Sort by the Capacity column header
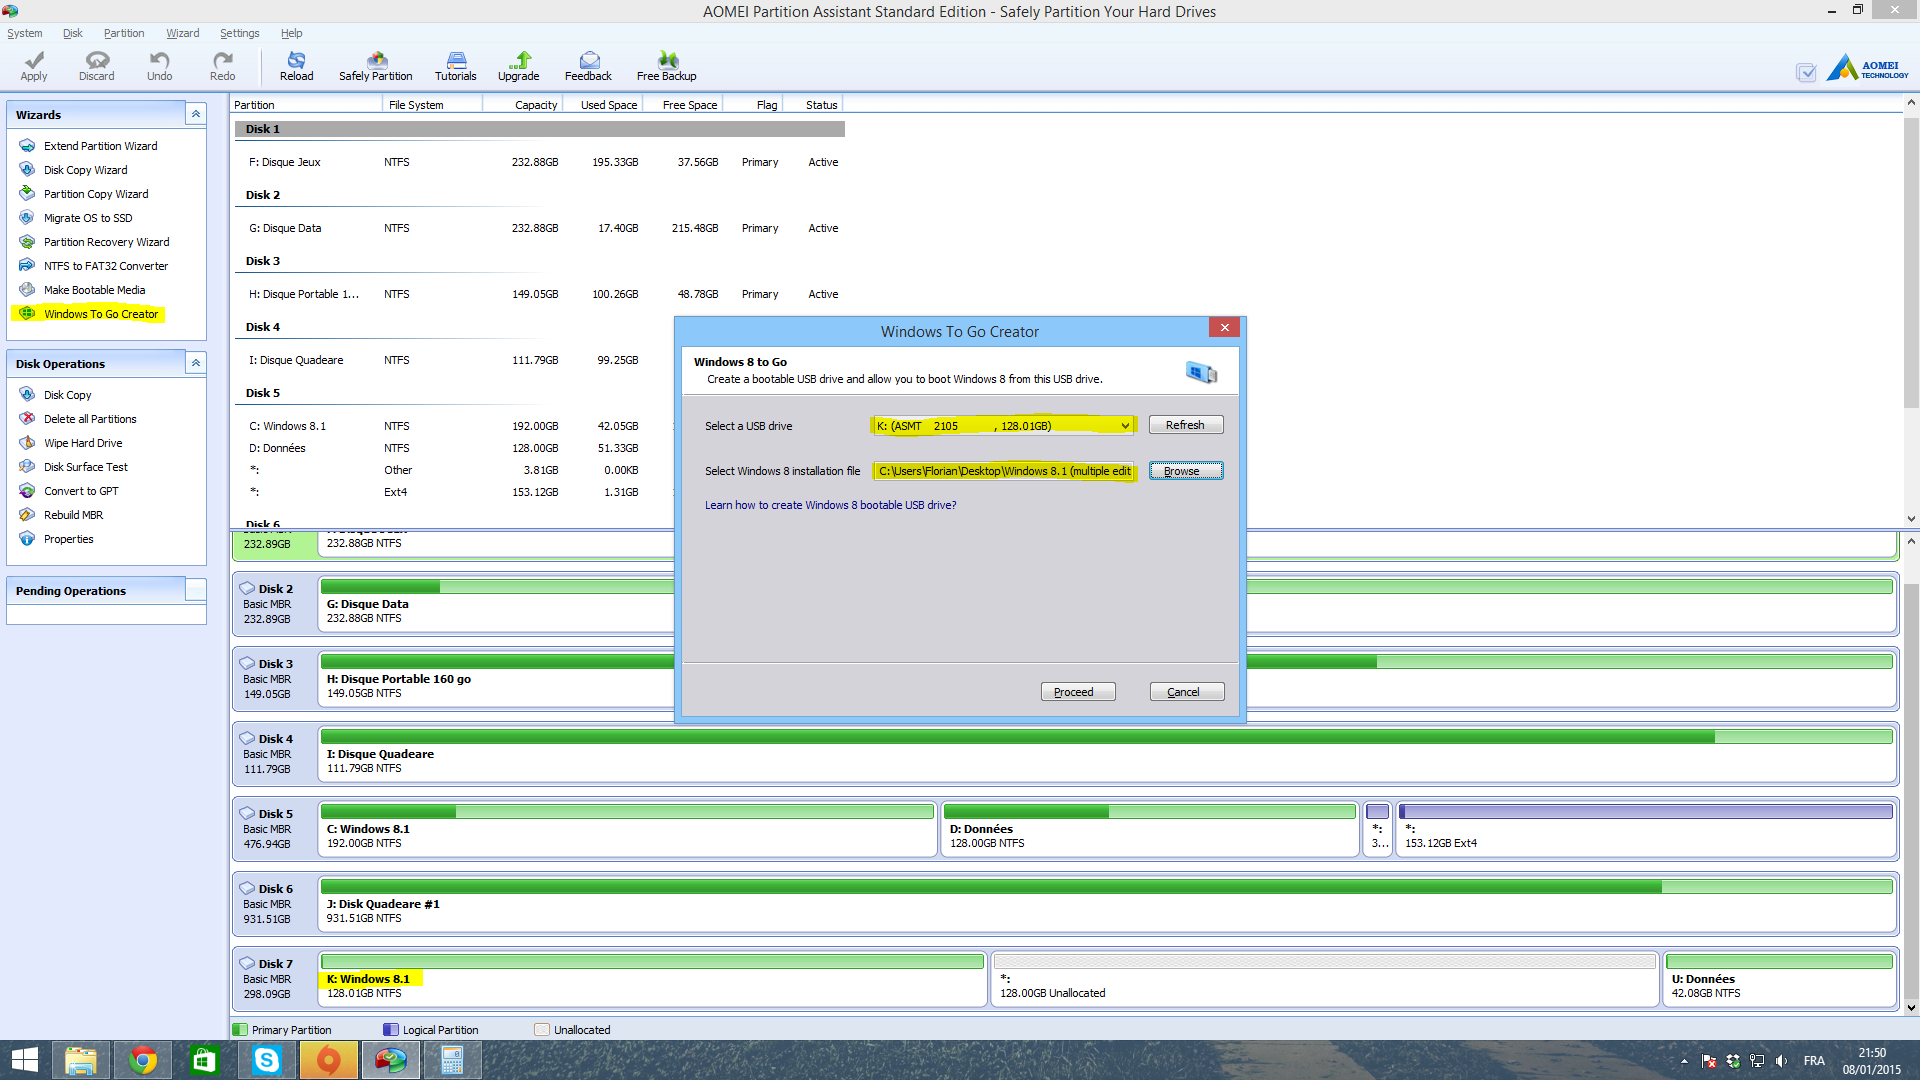 pyautogui.click(x=522, y=105)
